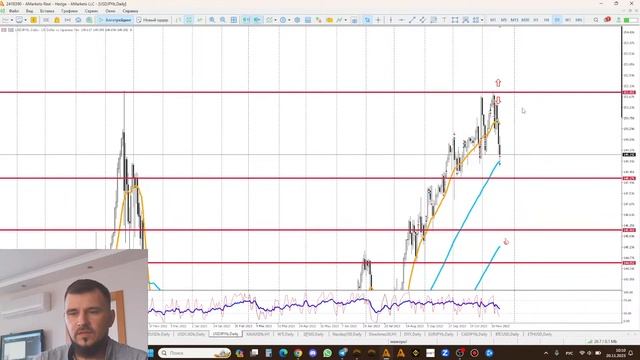
Task: Switch chart to line display mode
Action: point(200,20)
